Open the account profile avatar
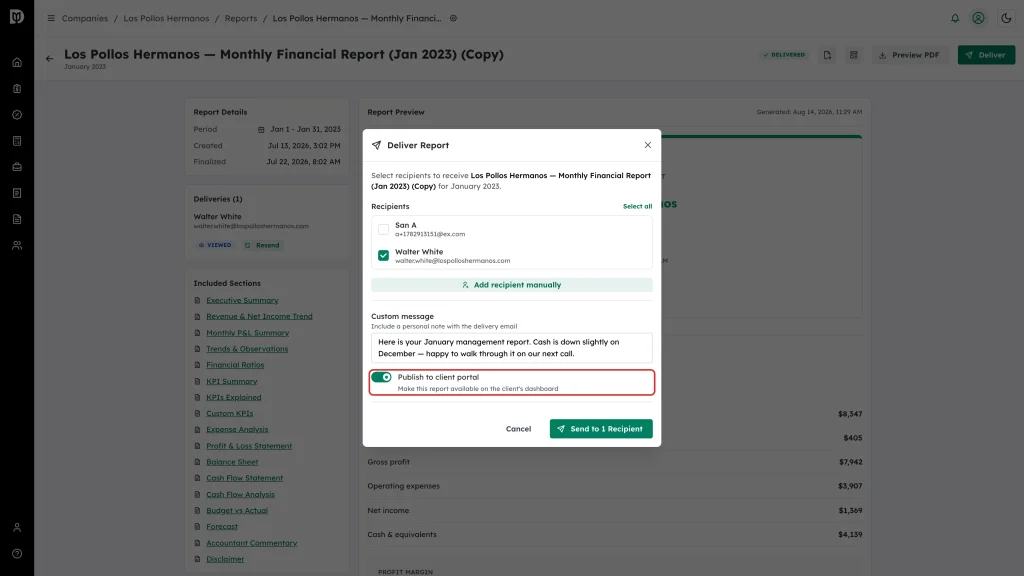Screen dimensions: 1024x576 (x=978, y=18)
